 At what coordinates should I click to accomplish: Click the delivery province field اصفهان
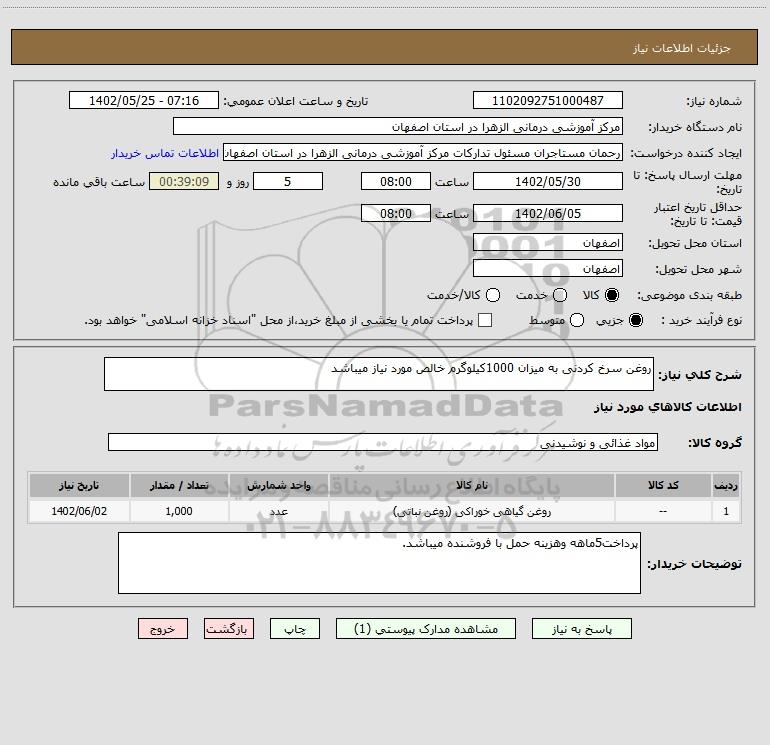[x=548, y=243]
